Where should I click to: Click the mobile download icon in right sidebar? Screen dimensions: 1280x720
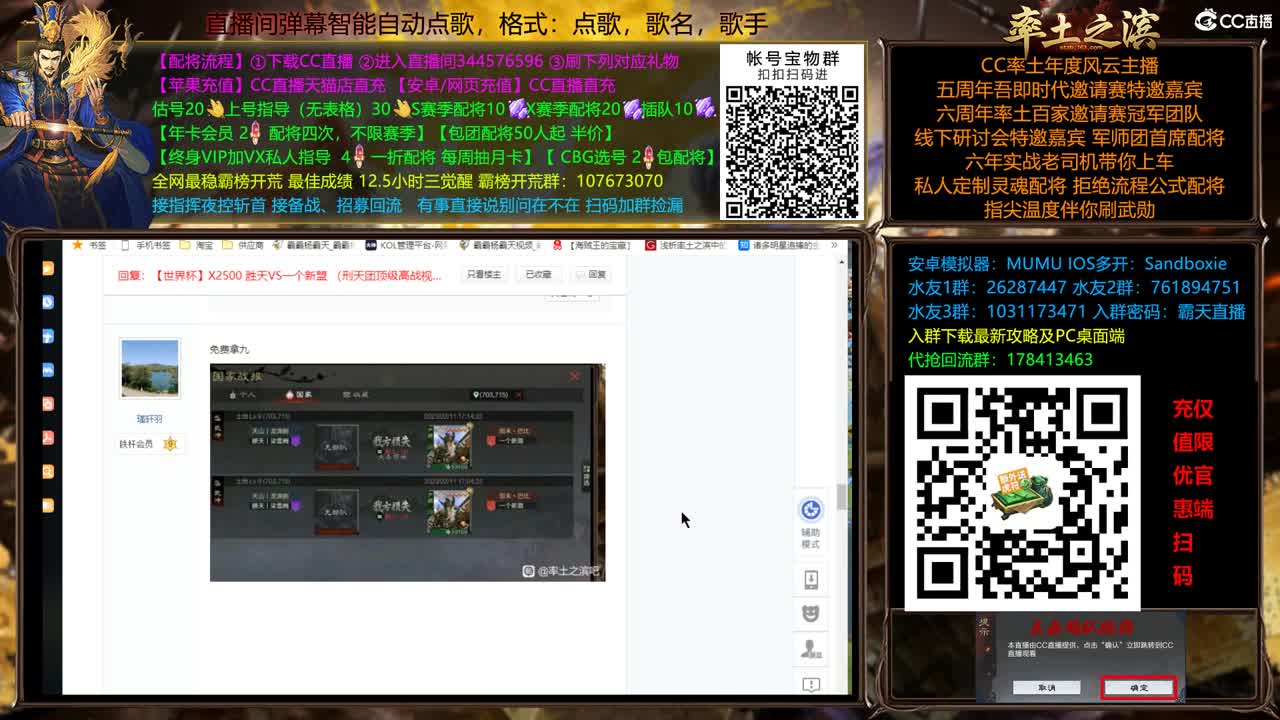pos(810,580)
